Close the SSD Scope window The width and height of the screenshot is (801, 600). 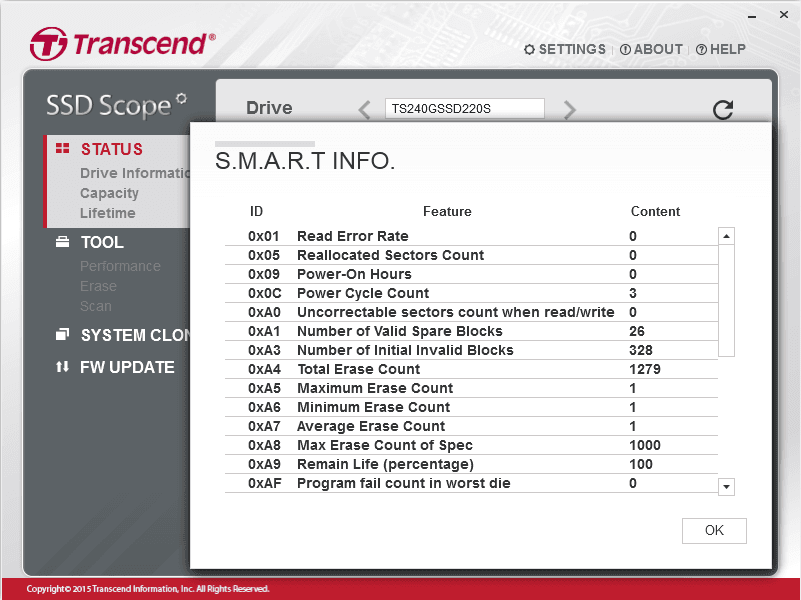point(784,15)
